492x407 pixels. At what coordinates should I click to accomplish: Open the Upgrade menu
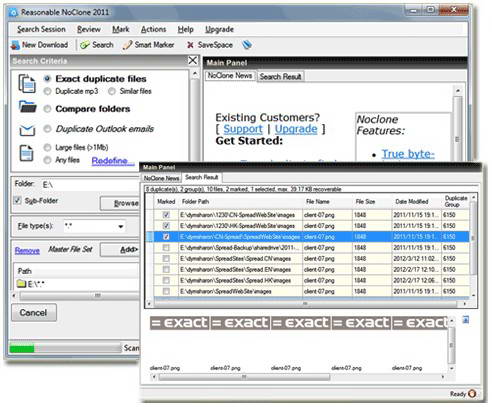219,29
